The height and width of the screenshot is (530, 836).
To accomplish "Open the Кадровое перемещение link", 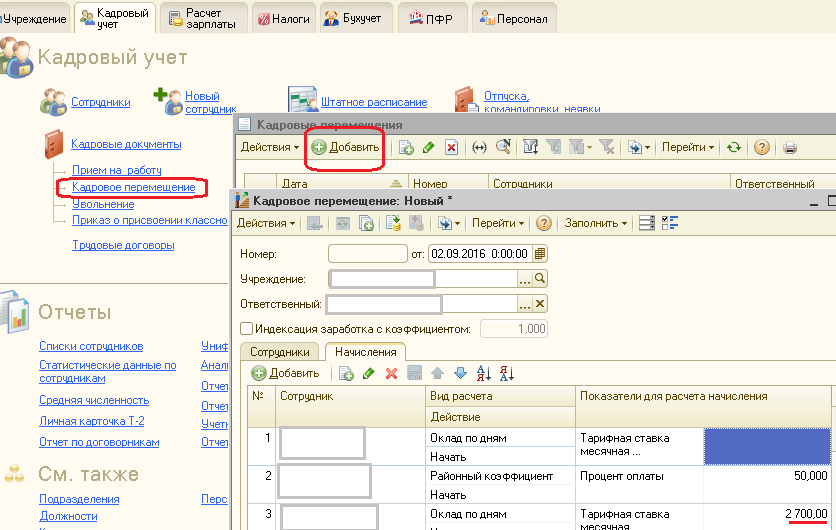I will pyautogui.click(x=134, y=187).
